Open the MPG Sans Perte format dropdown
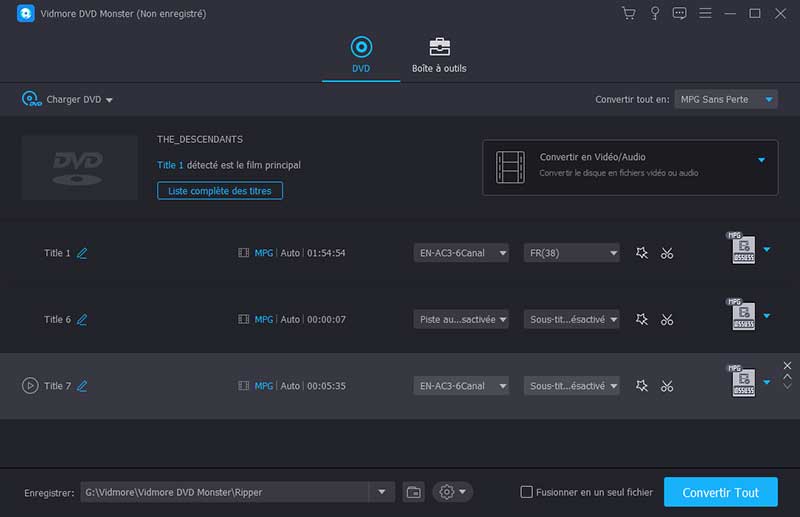Viewport: 800px width, 517px height. 725,100
